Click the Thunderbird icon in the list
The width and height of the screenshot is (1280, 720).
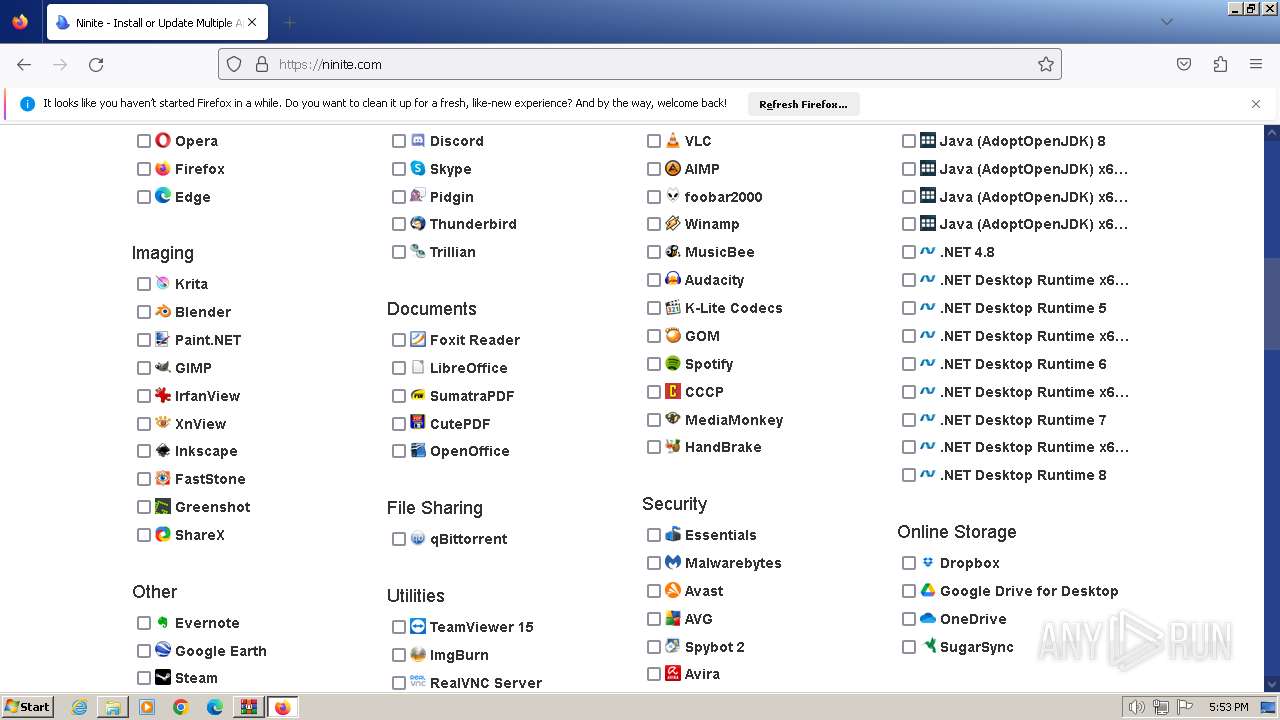coord(418,224)
